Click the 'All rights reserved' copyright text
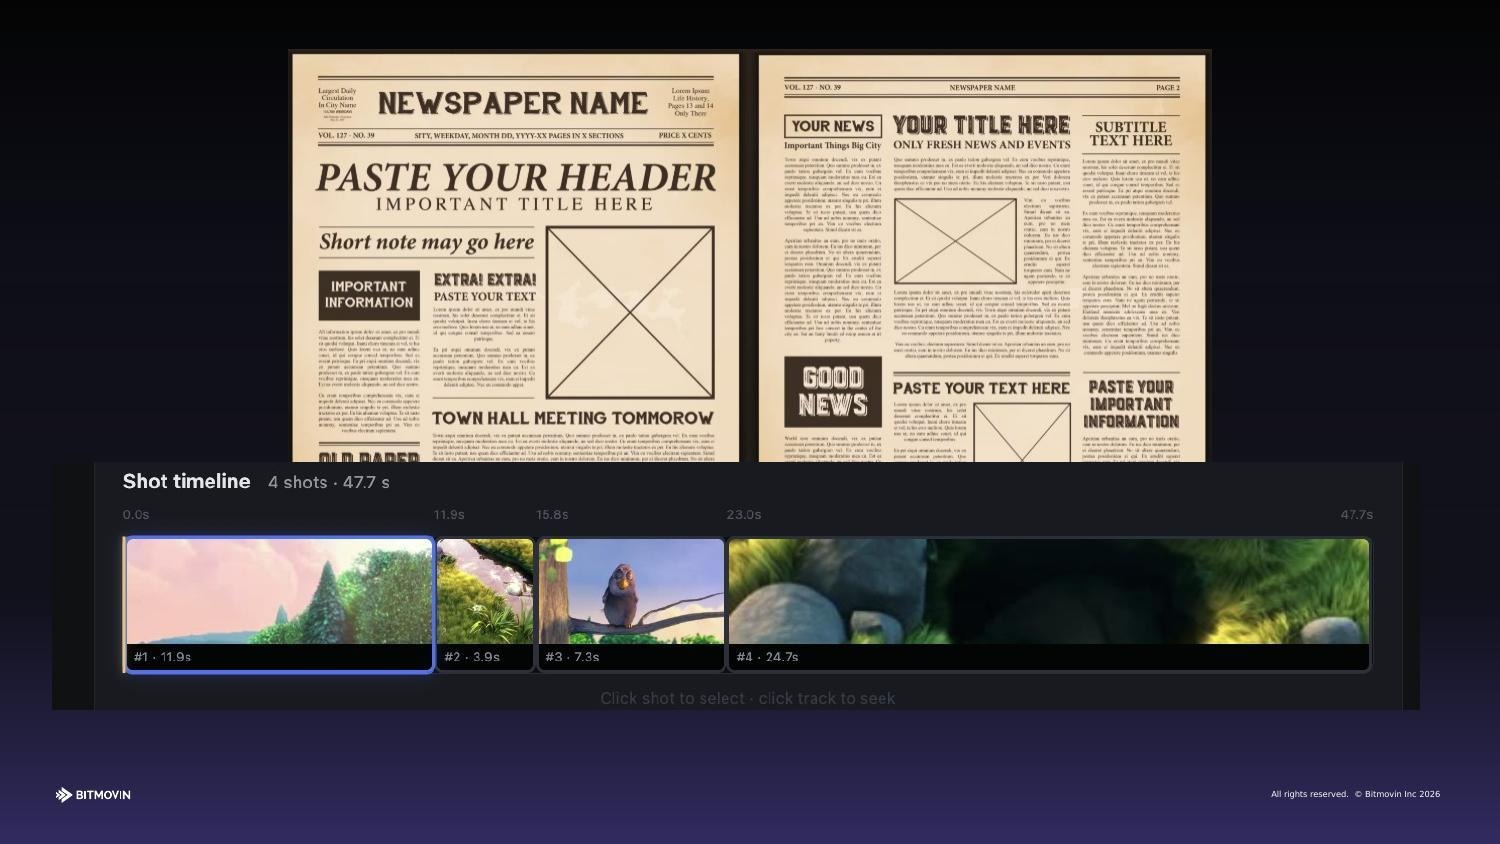Image resolution: width=1500 pixels, height=844 pixels. click(x=1309, y=794)
